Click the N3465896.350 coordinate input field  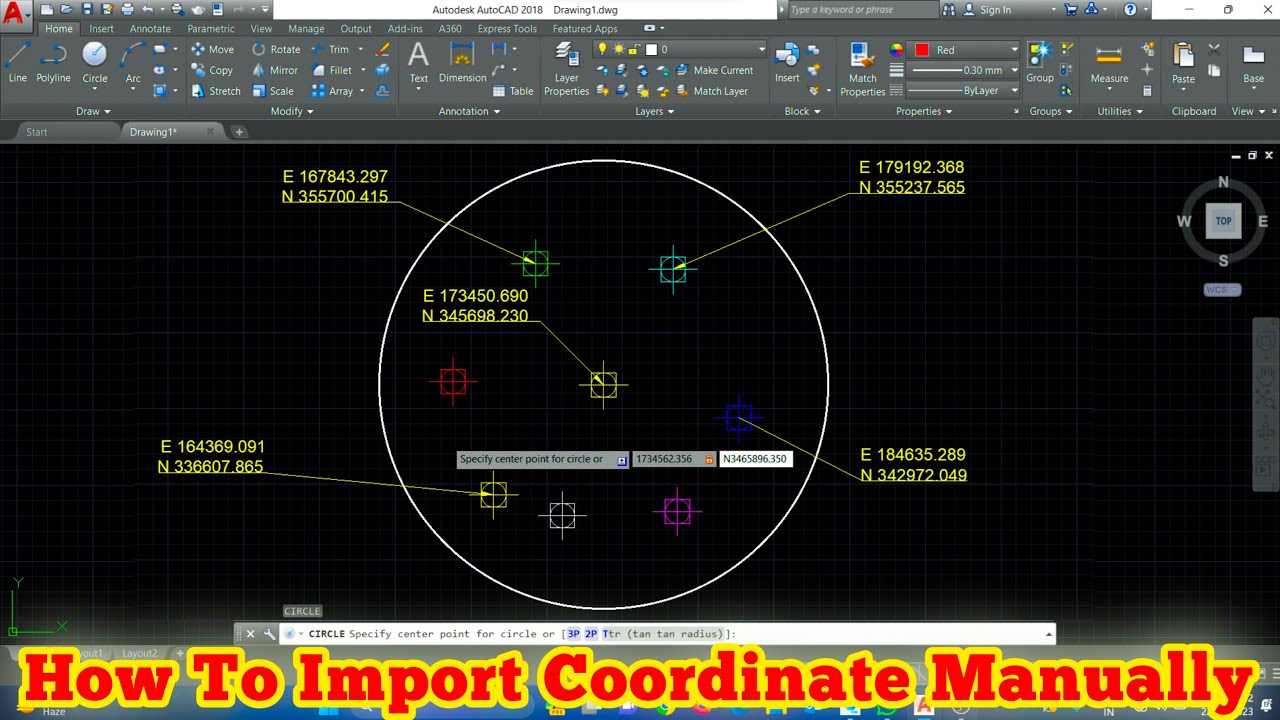(755, 459)
